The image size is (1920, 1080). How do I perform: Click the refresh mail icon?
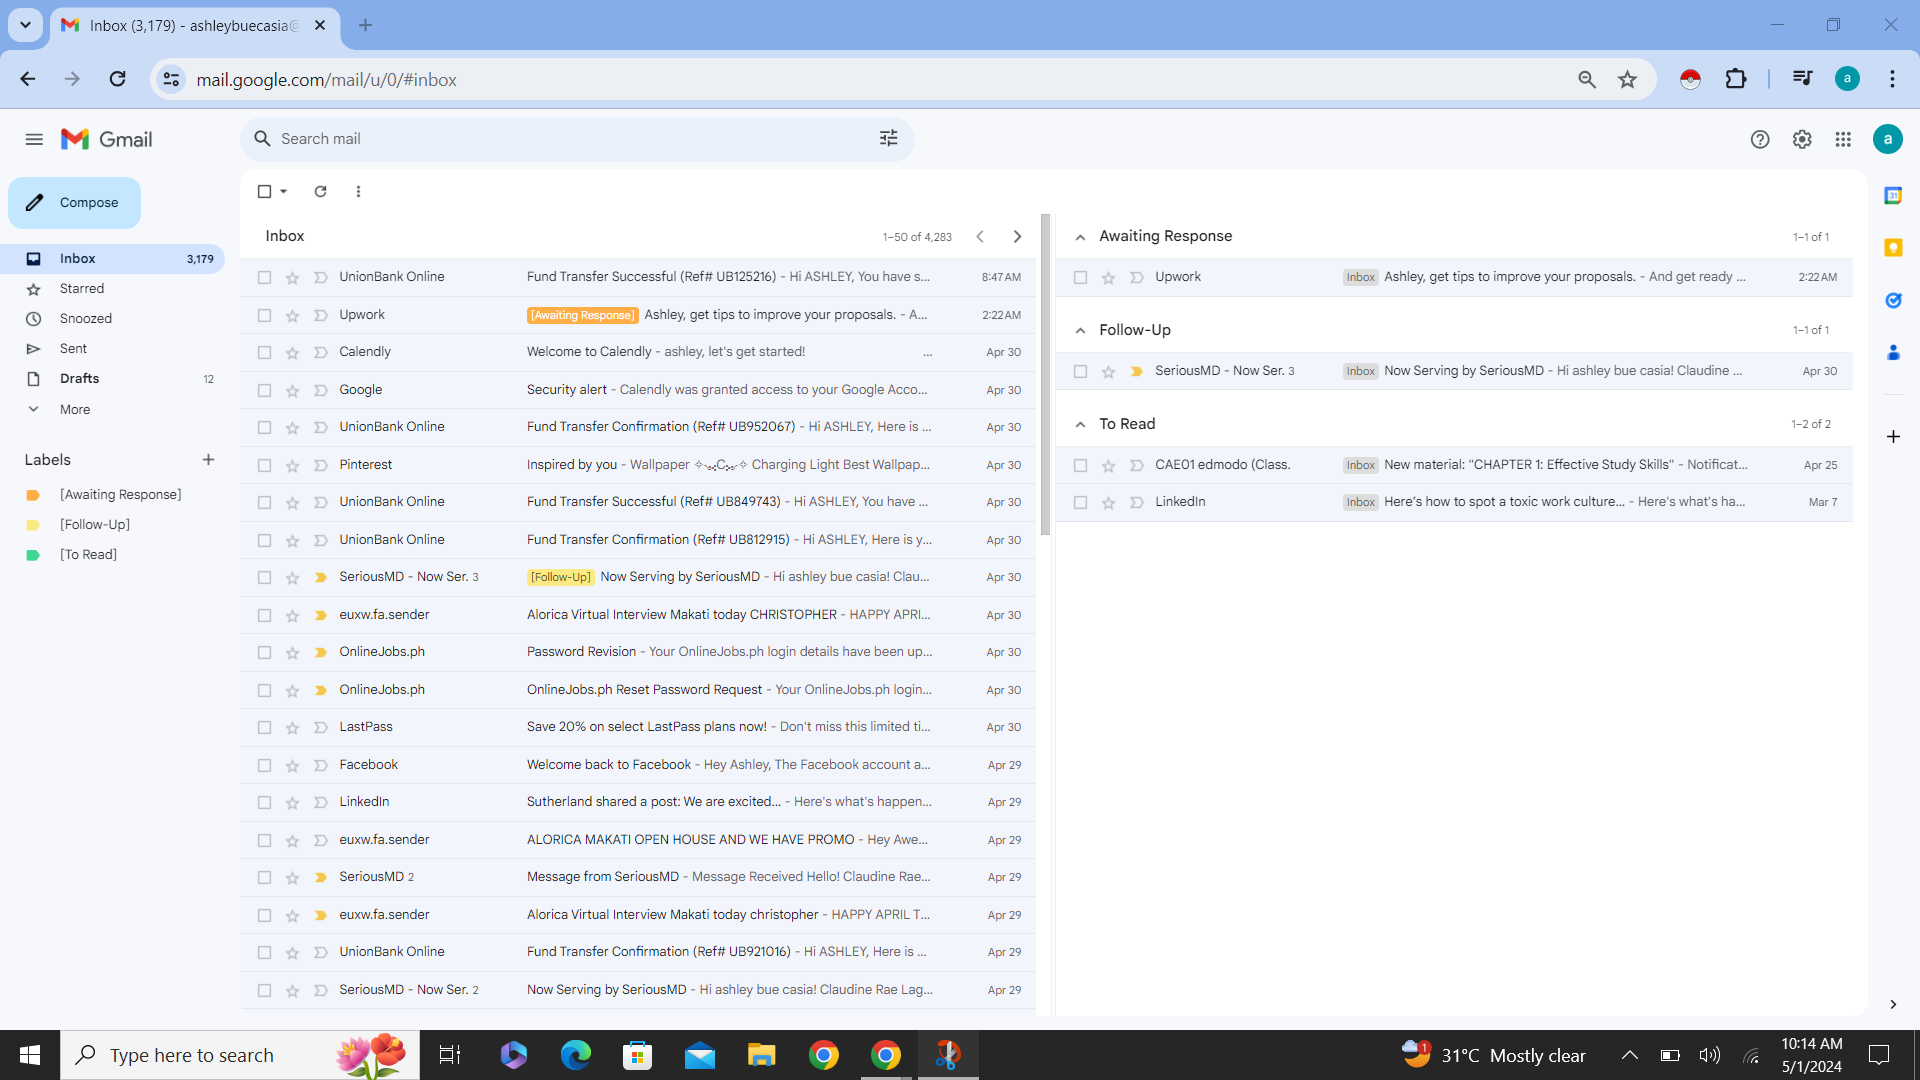(x=320, y=191)
